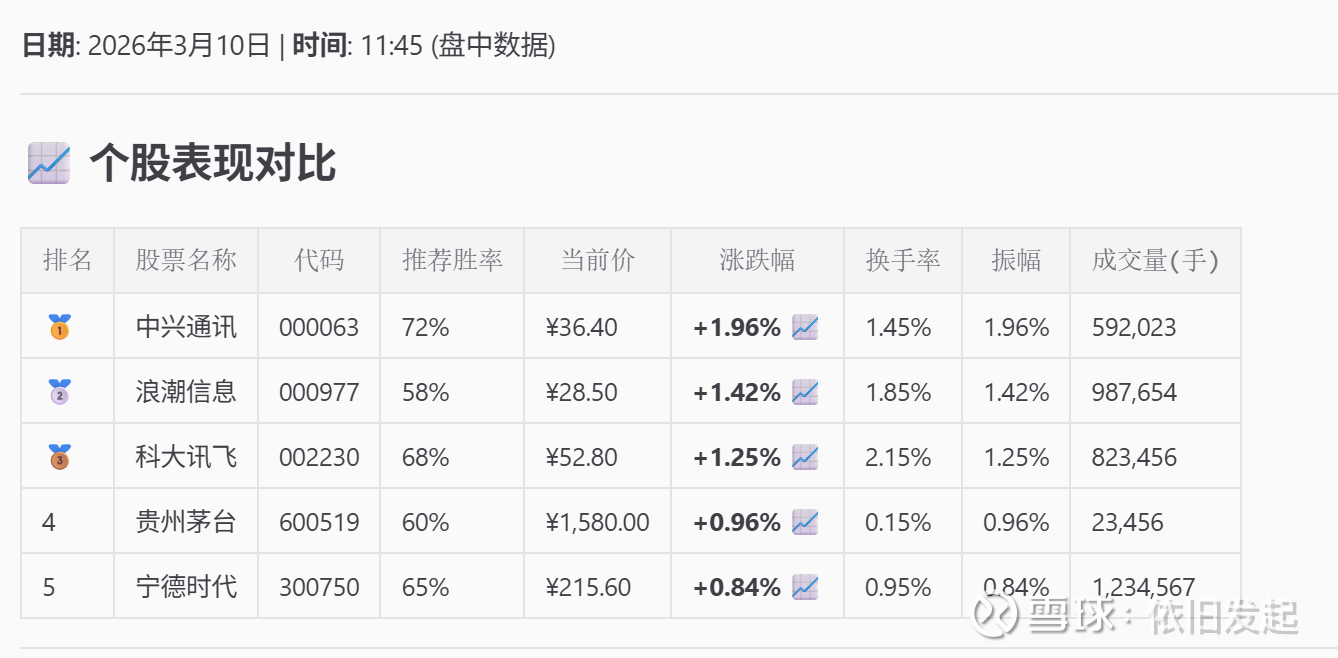The width and height of the screenshot is (1338, 658).
Task: Click the trend icon next to +0.96%
Action: point(805,522)
